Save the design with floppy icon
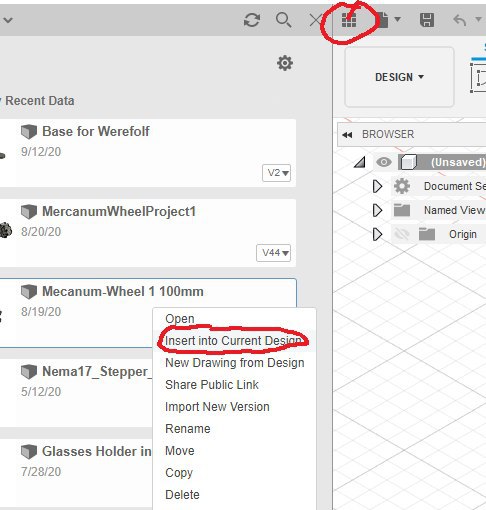Viewport: 486px width, 510px height. (427, 20)
